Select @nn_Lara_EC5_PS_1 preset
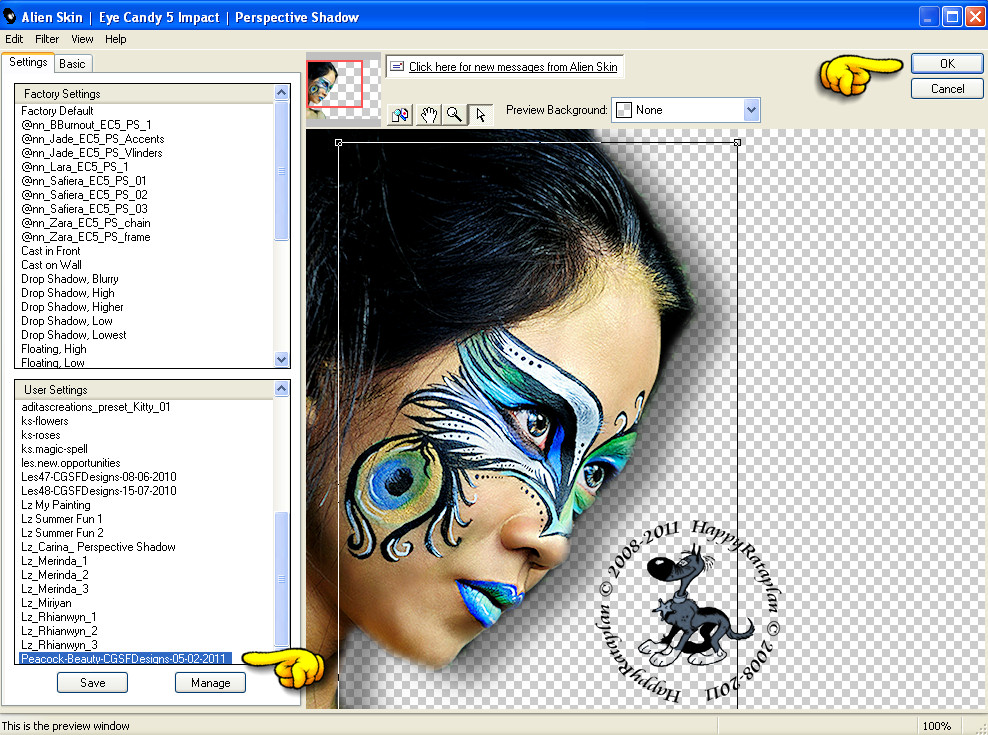The image size is (988, 735). [x=75, y=167]
